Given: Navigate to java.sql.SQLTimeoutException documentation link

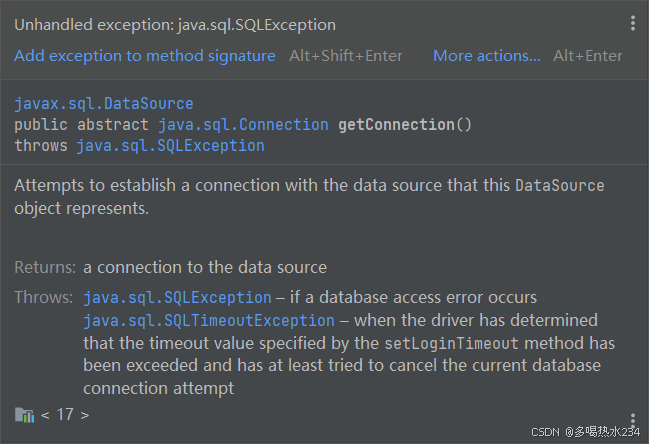Looking at the screenshot, I should pos(209,321).
